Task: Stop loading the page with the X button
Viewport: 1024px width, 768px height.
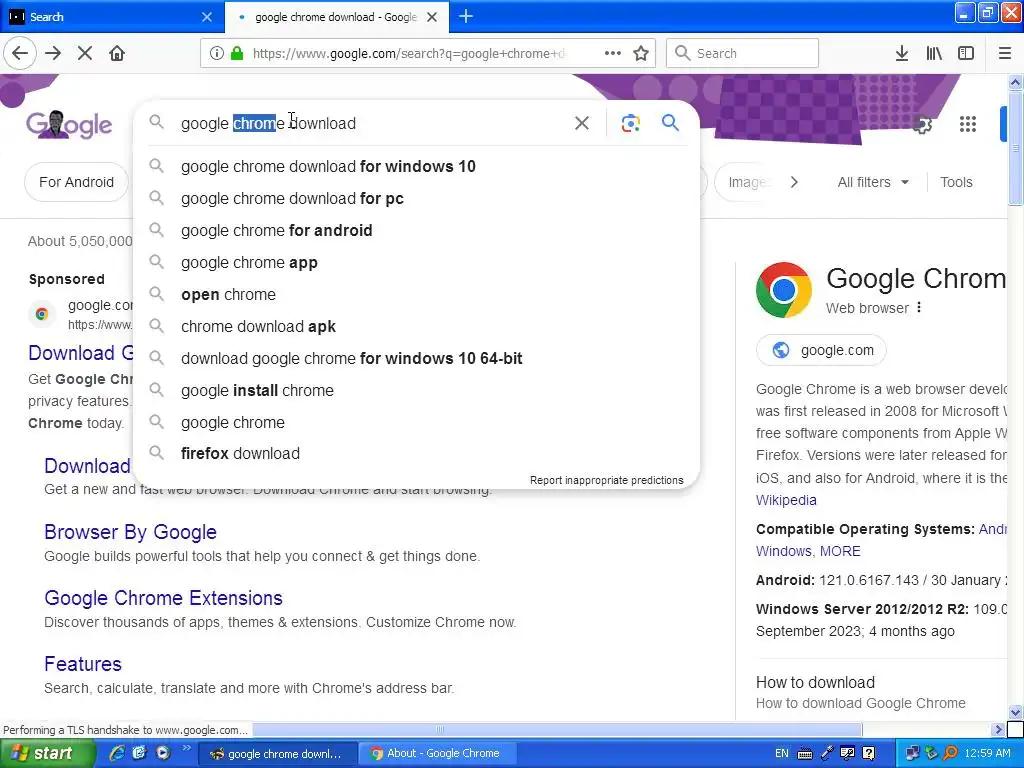Action: tap(85, 54)
